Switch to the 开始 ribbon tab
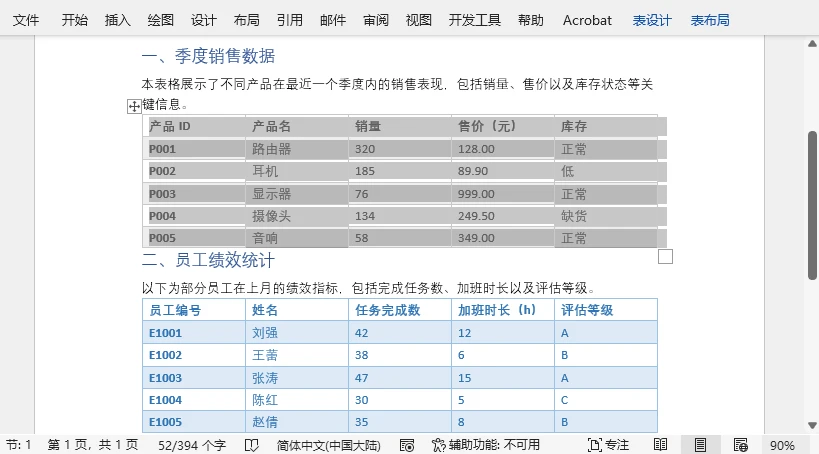Image resolution: width=819 pixels, height=454 pixels. 75,20
